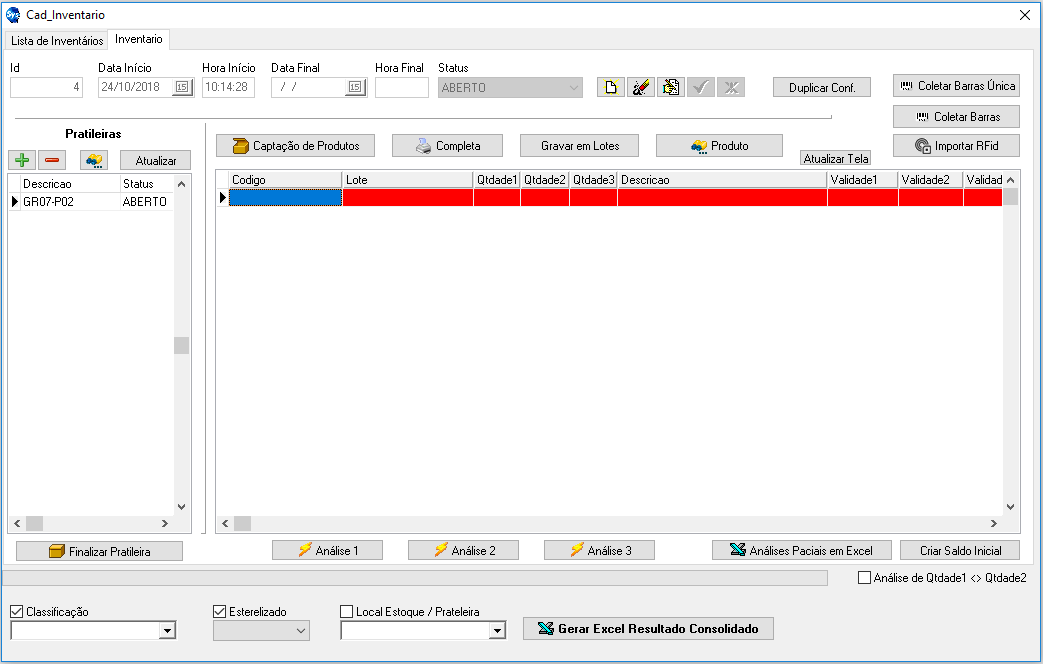Switch to Lista de Inventários tab

(57, 41)
